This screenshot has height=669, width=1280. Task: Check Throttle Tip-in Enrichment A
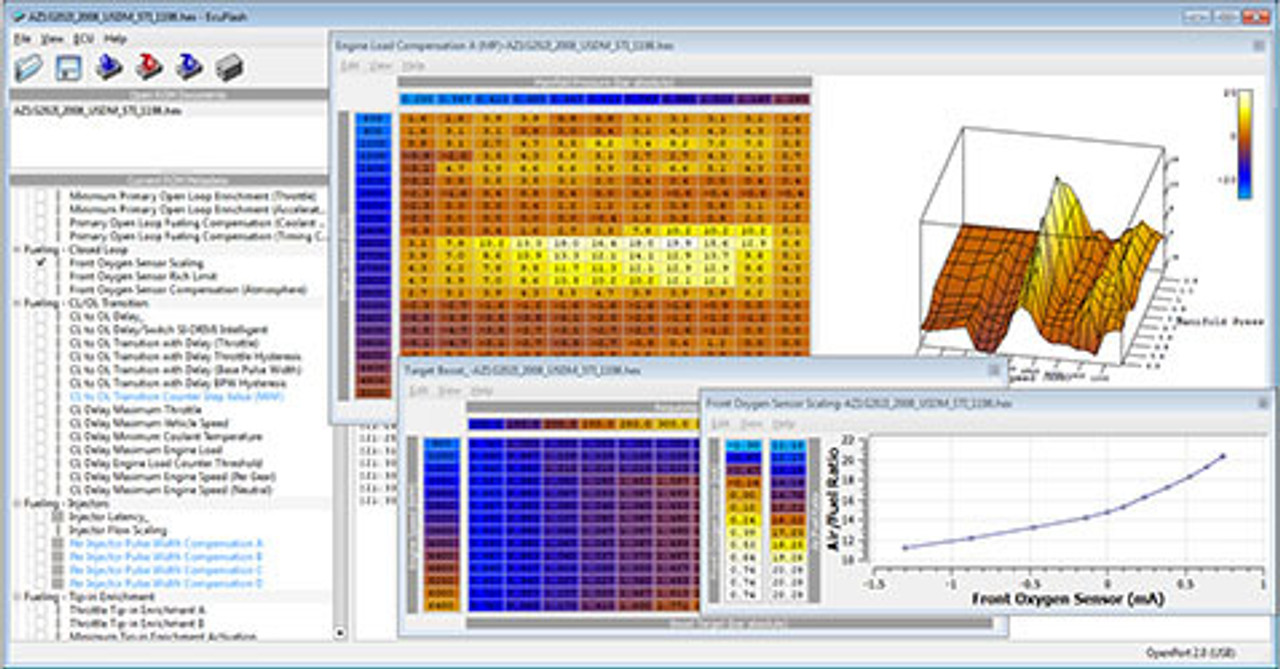[x=41, y=610]
